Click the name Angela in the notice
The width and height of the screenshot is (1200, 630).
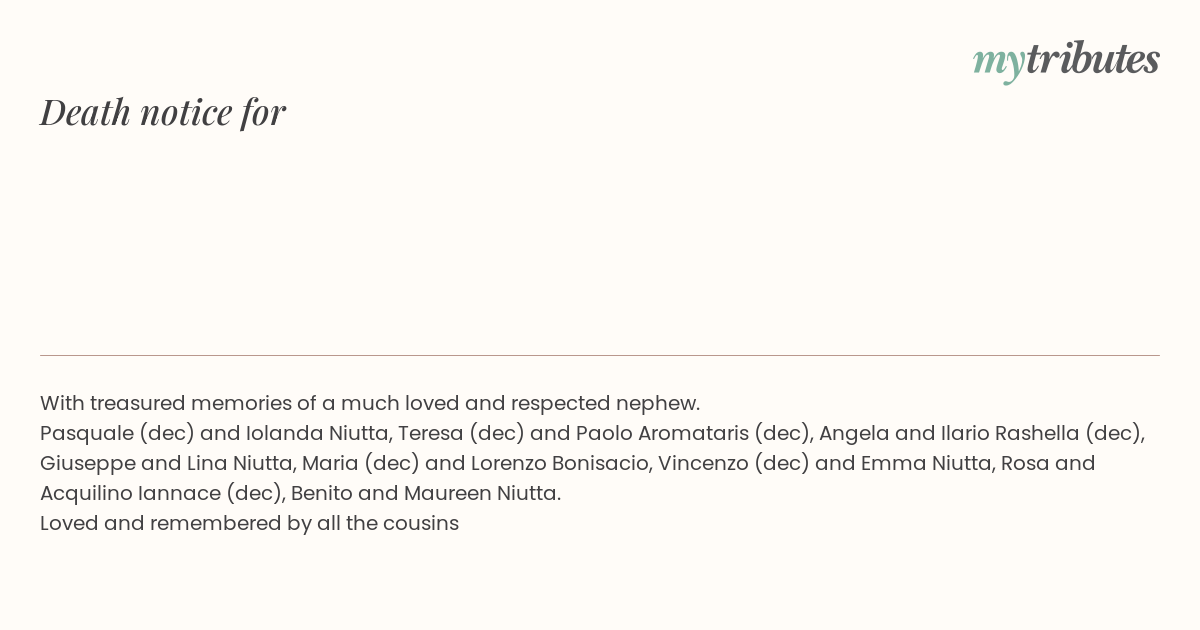[x=856, y=434]
